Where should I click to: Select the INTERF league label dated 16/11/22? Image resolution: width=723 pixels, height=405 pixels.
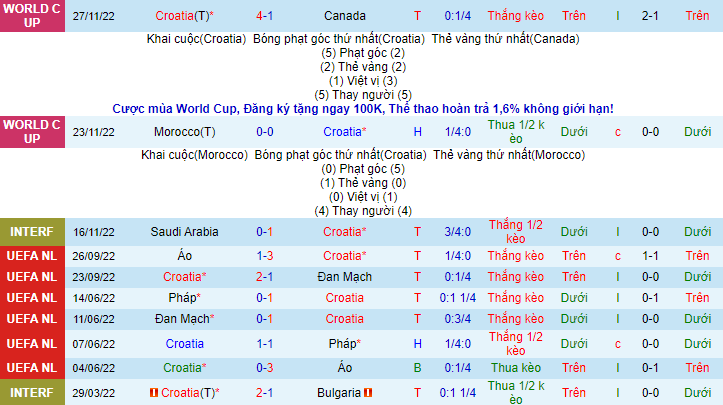(32, 232)
